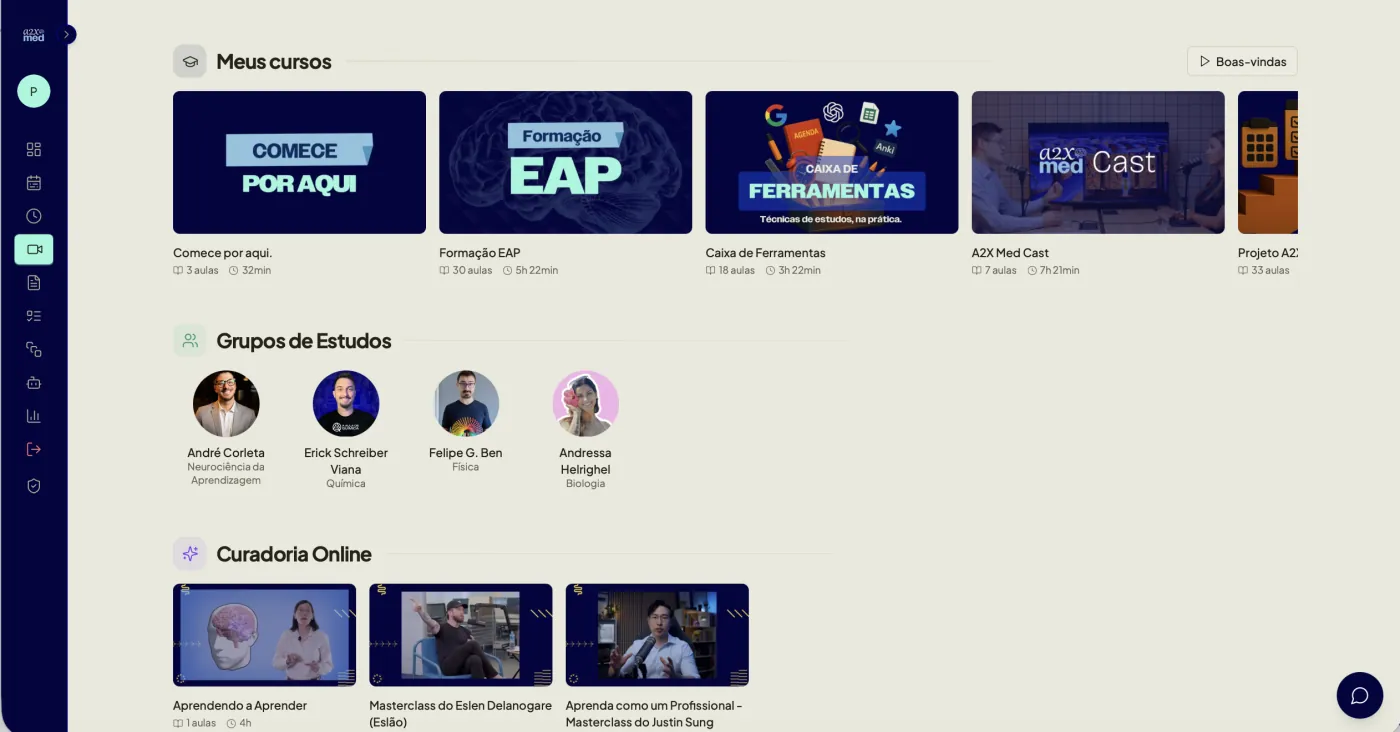Image resolution: width=1400 pixels, height=732 pixels.
Task: Open the Aprendendo a Aprender video thumbnail
Action: click(x=264, y=635)
